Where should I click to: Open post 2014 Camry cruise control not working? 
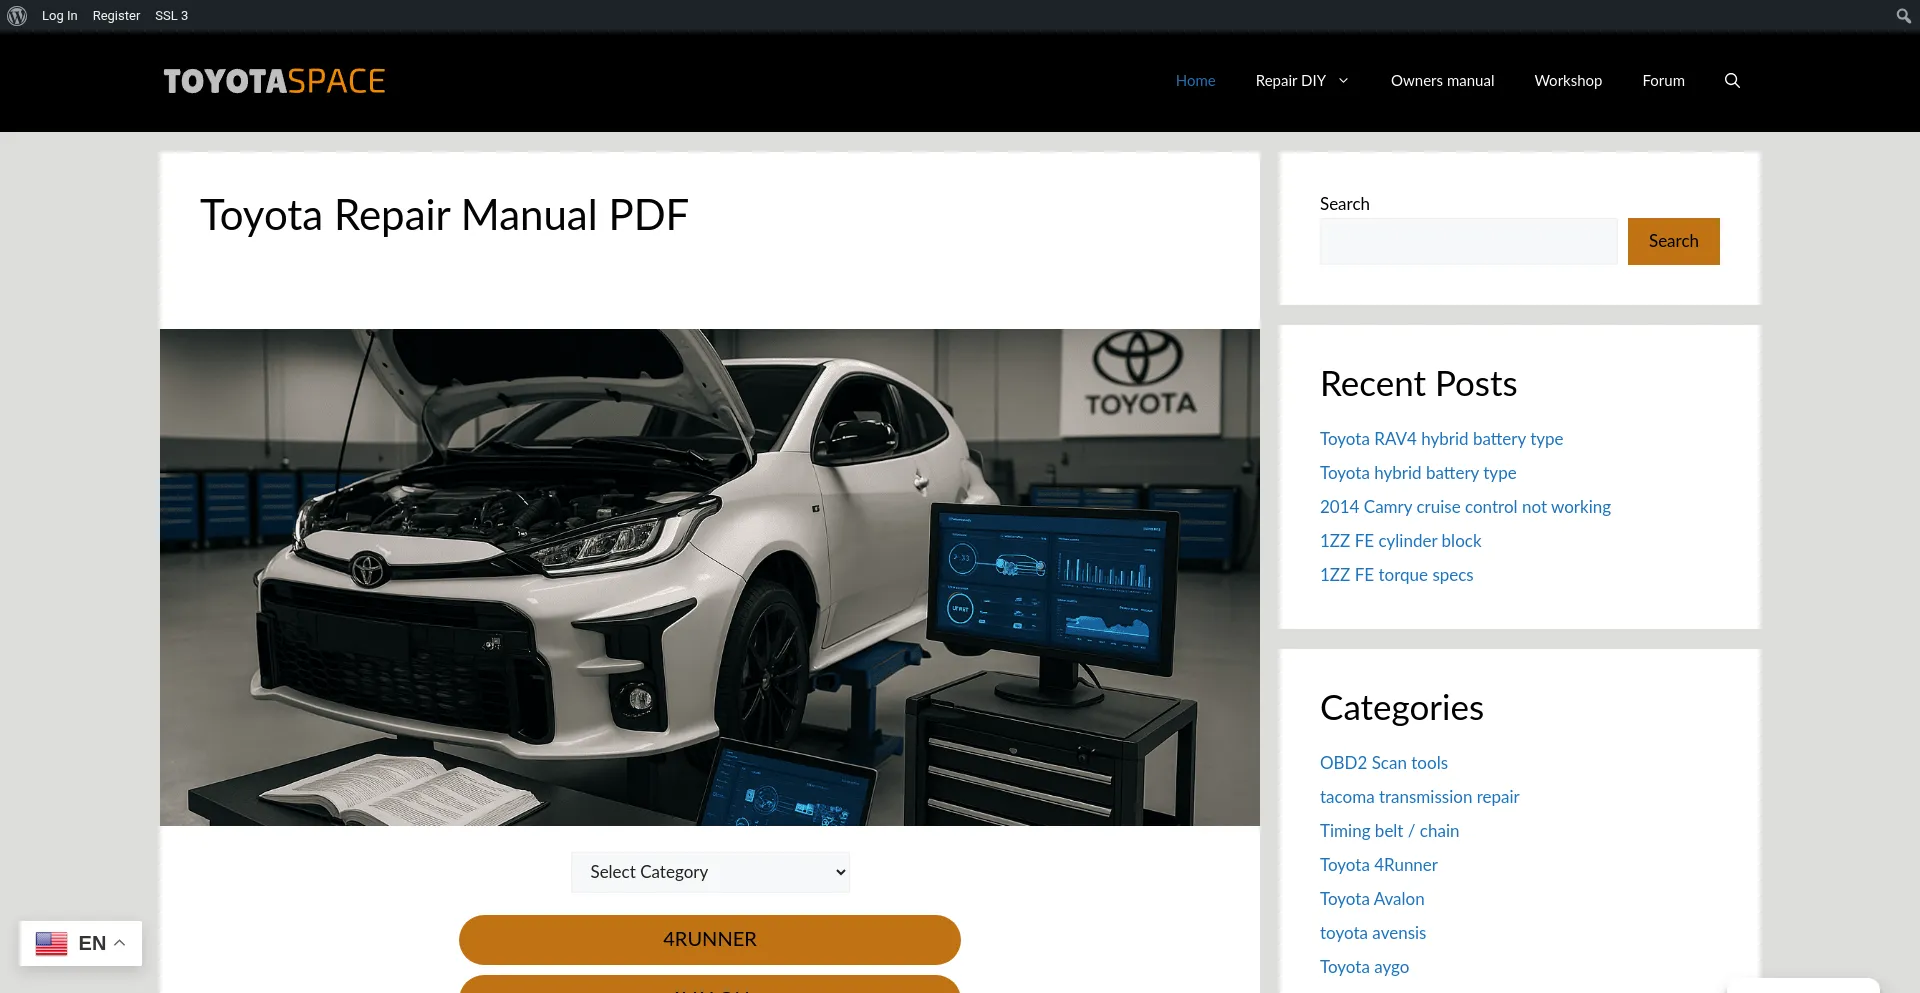pos(1465,507)
